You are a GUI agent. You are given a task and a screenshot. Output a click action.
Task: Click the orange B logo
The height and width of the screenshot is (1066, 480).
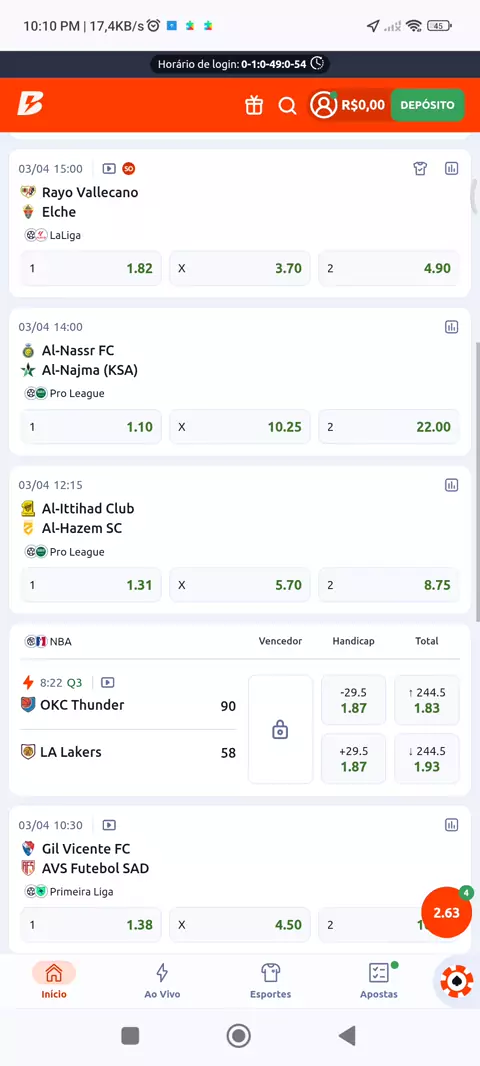coord(30,105)
